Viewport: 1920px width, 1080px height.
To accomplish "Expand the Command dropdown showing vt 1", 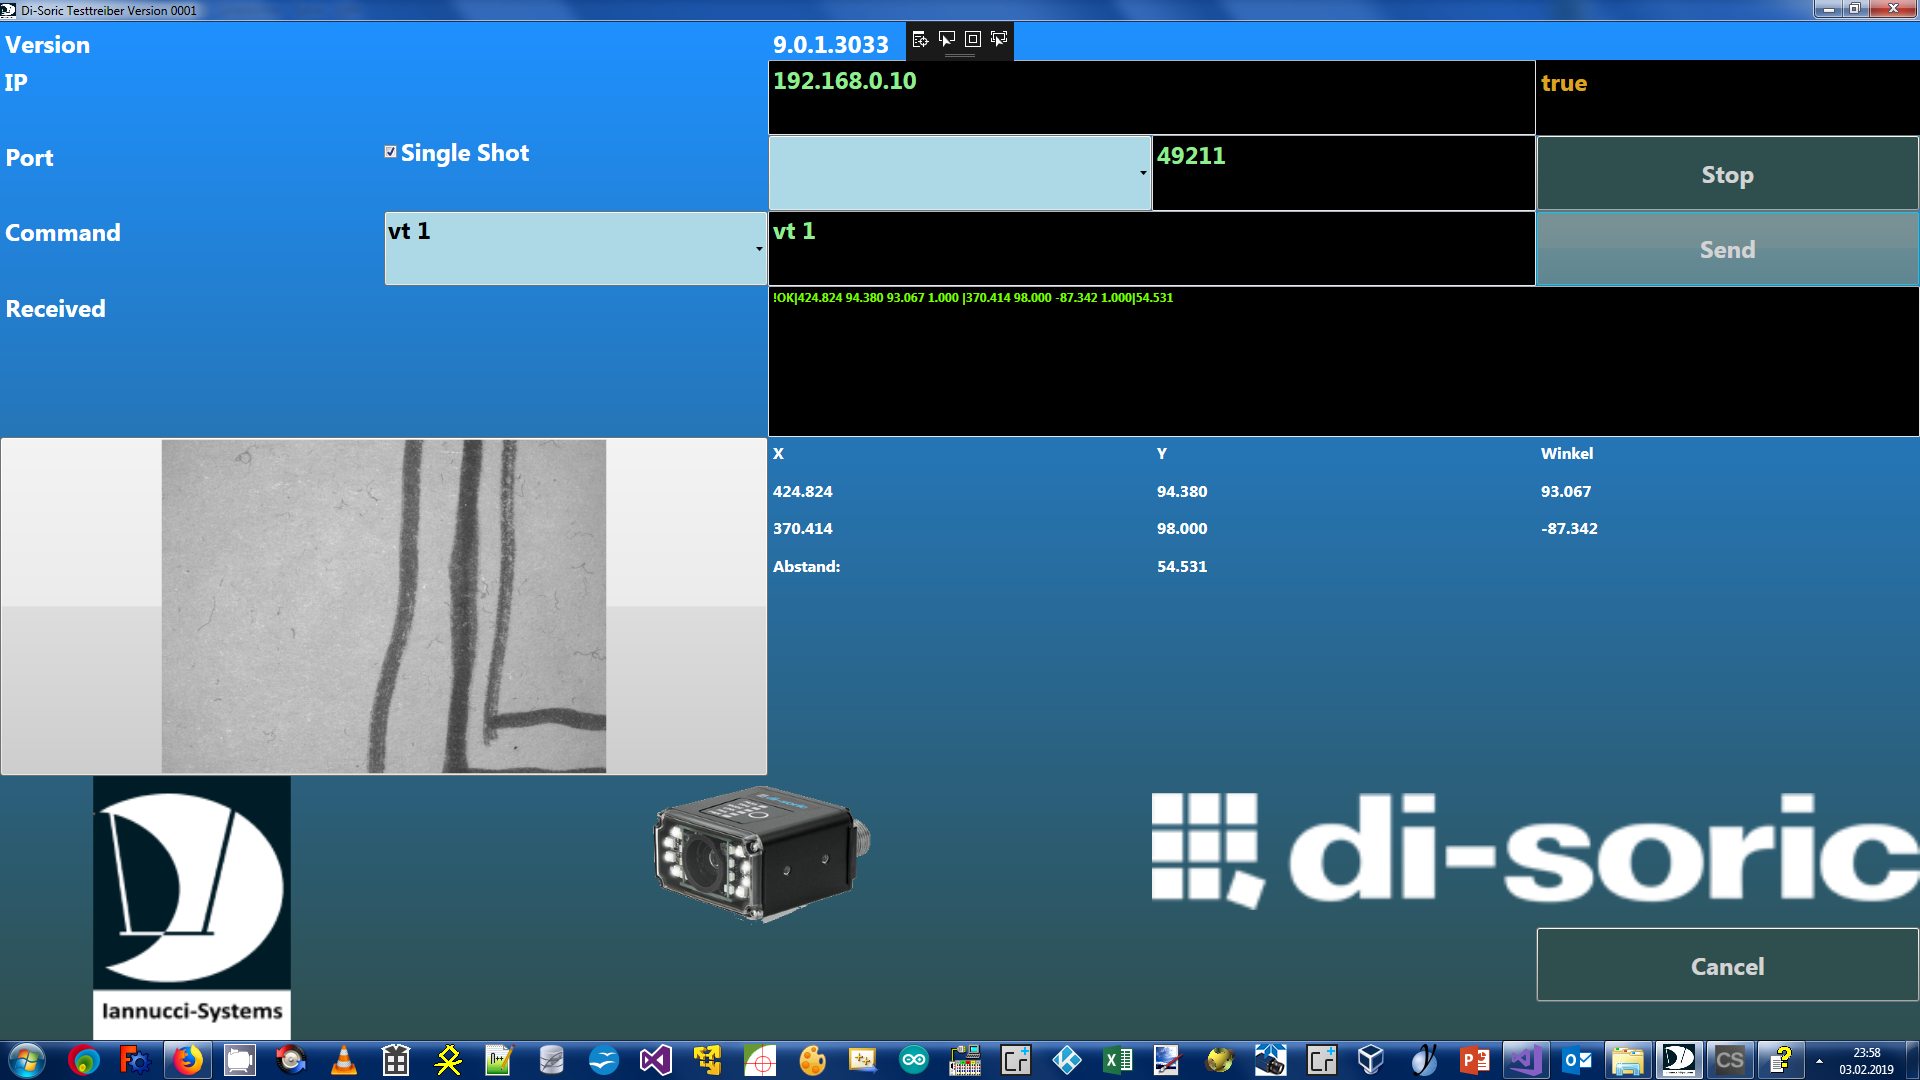I will coord(759,248).
